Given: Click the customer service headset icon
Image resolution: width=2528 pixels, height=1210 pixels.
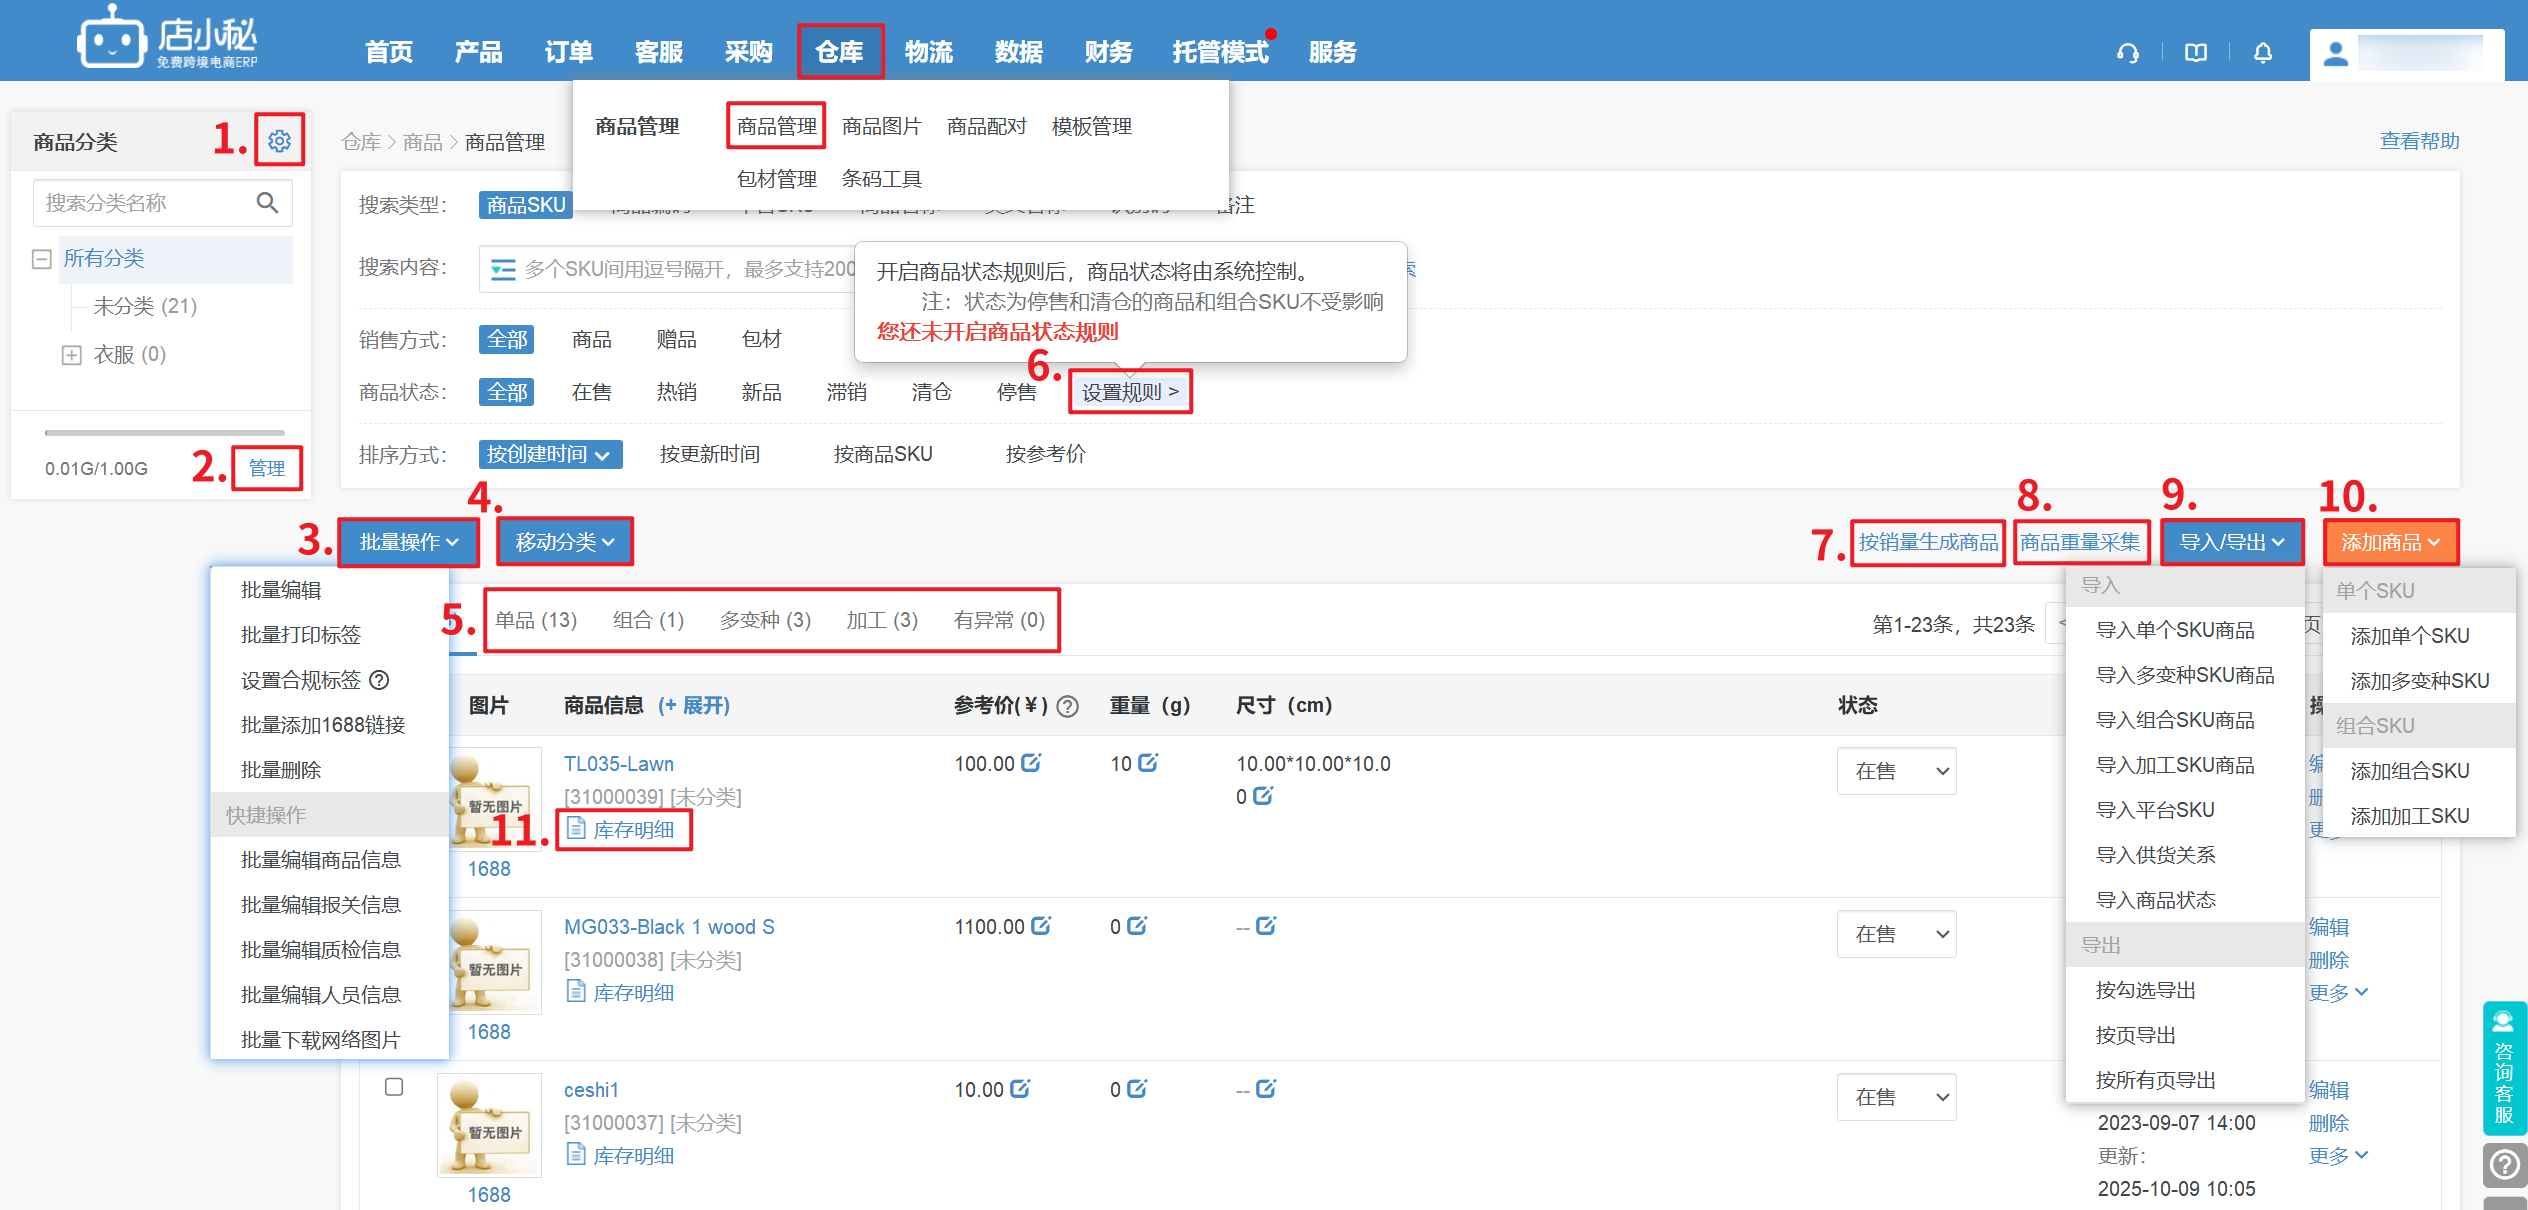Looking at the screenshot, I should [x=2127, y=53].
